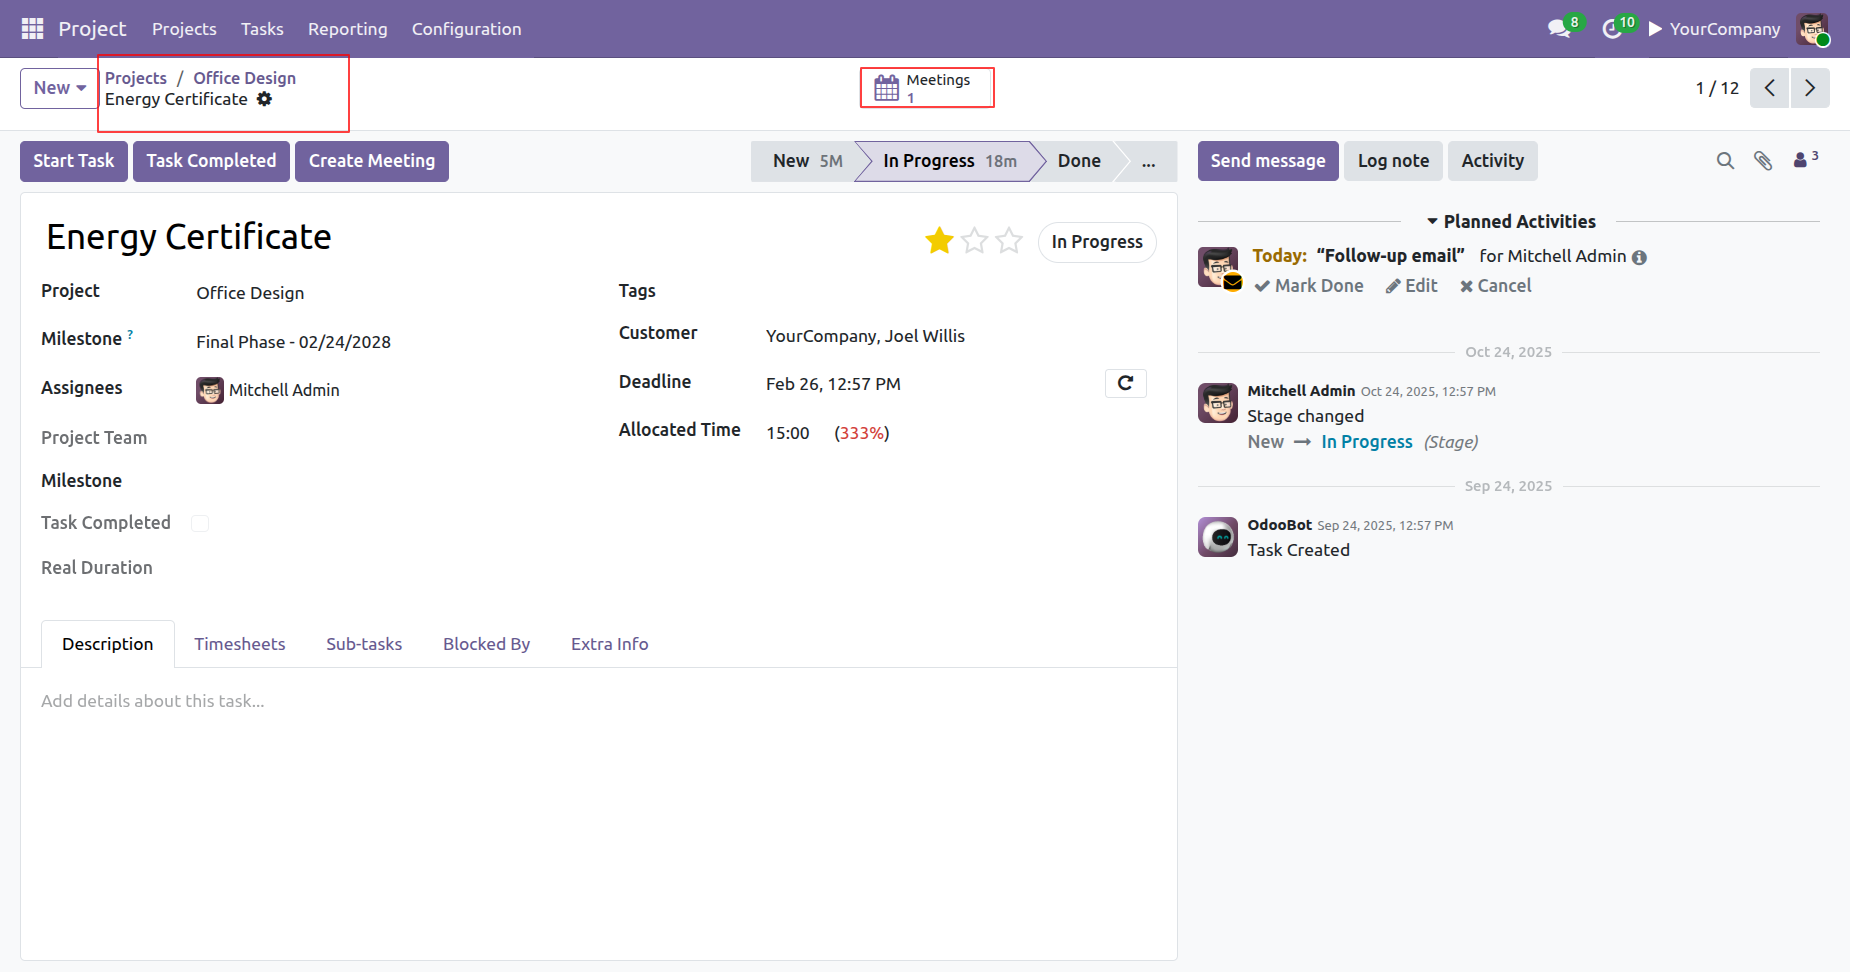Set priority to two stars
This screenshot has width=1850, height=972.
click(x=975, y=241)
